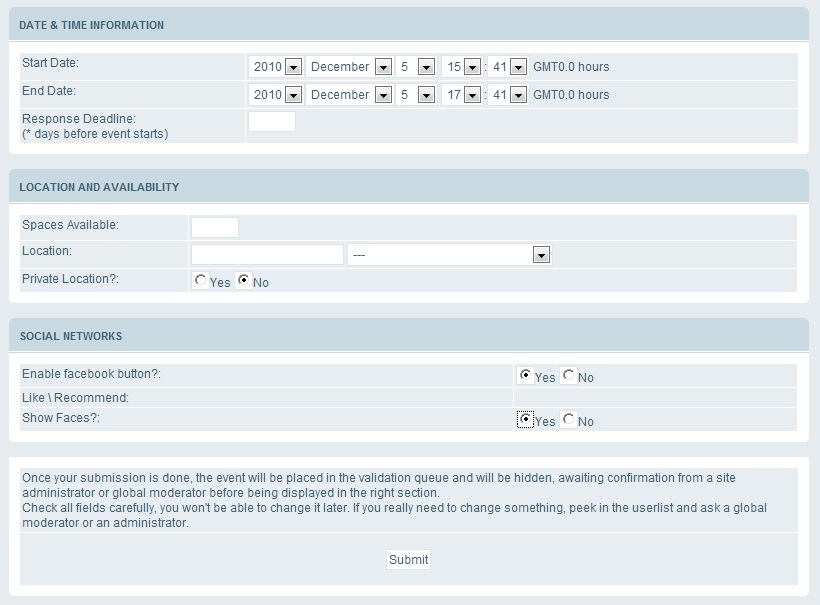Select No for Enable facebook button
This screenshot has width=820, height=605.
569,376
